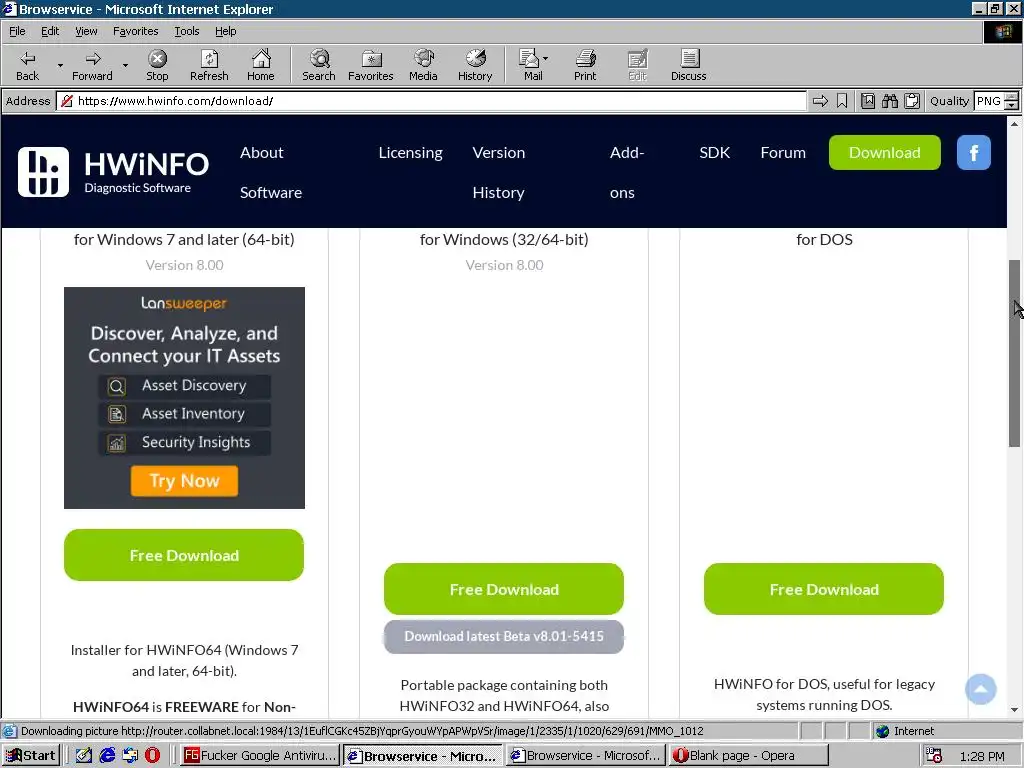Click the address bar URL field
The image size is (1024, 768).
[432, 101]
